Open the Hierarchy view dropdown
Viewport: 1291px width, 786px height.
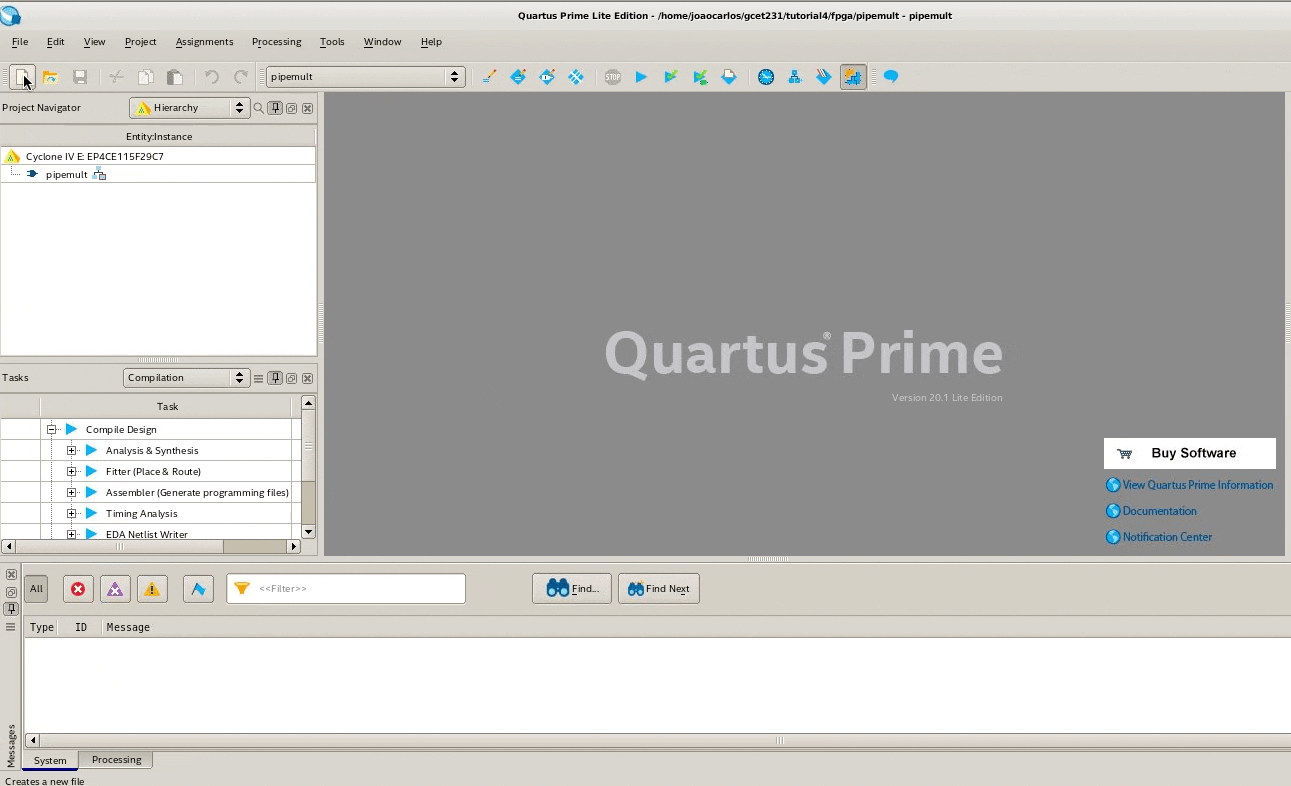coord(190,108)
